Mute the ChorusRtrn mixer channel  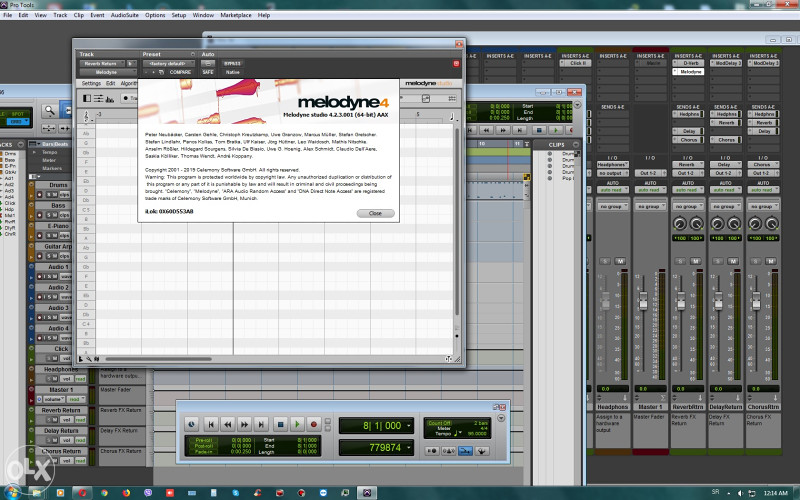[x=771, y=261]
